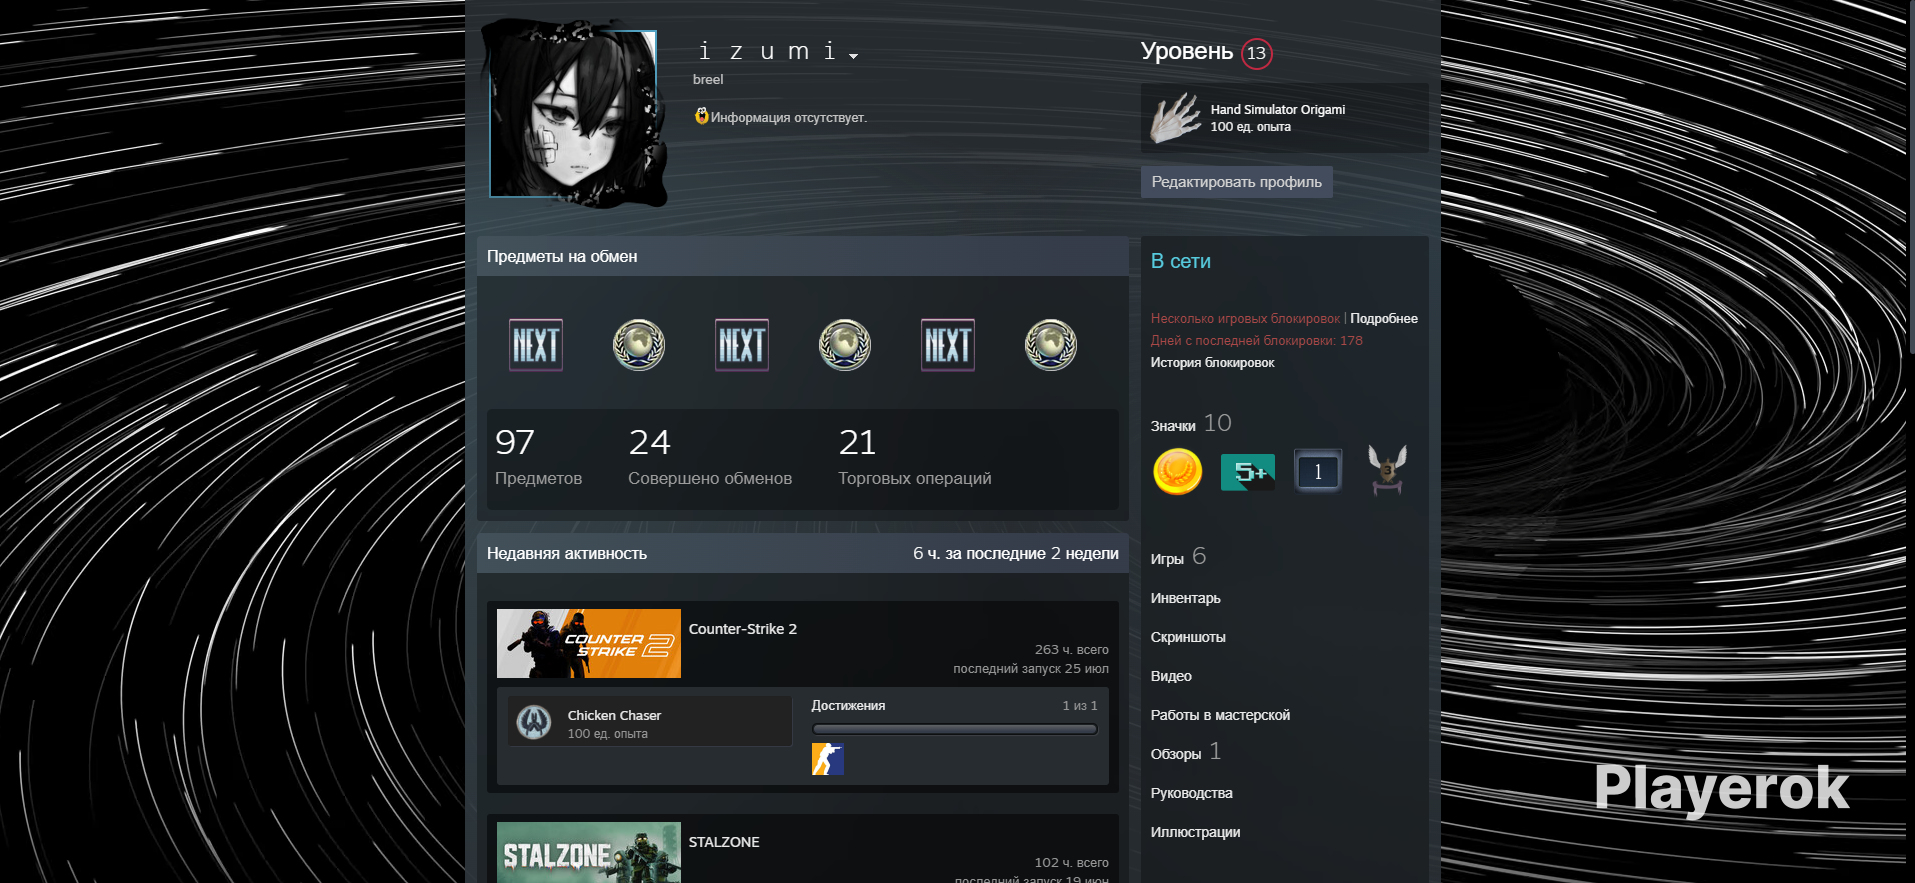Click the 6 ч. за последние 2 недели text

pyautogui.click(x=1015, y=554)
